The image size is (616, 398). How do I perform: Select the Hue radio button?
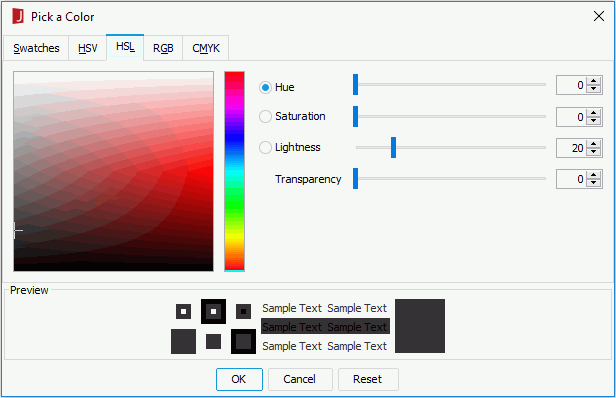(x=266, y=87)
